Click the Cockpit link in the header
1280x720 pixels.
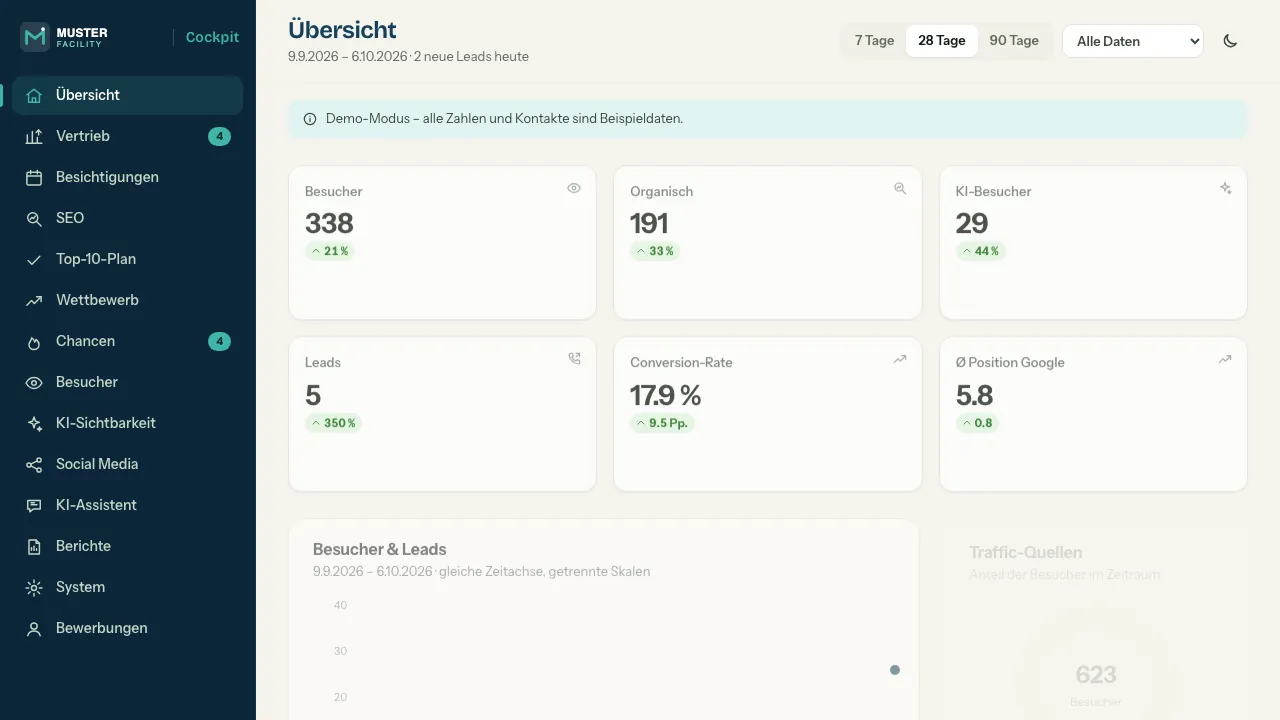(212, 37)
